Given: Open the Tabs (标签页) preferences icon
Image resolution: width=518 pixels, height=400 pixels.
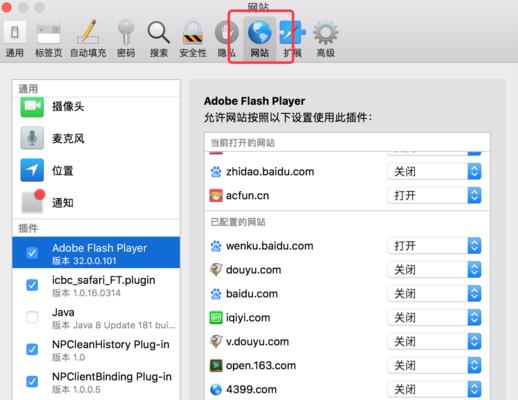Looking at the screenshot, I should pos(49,33).
